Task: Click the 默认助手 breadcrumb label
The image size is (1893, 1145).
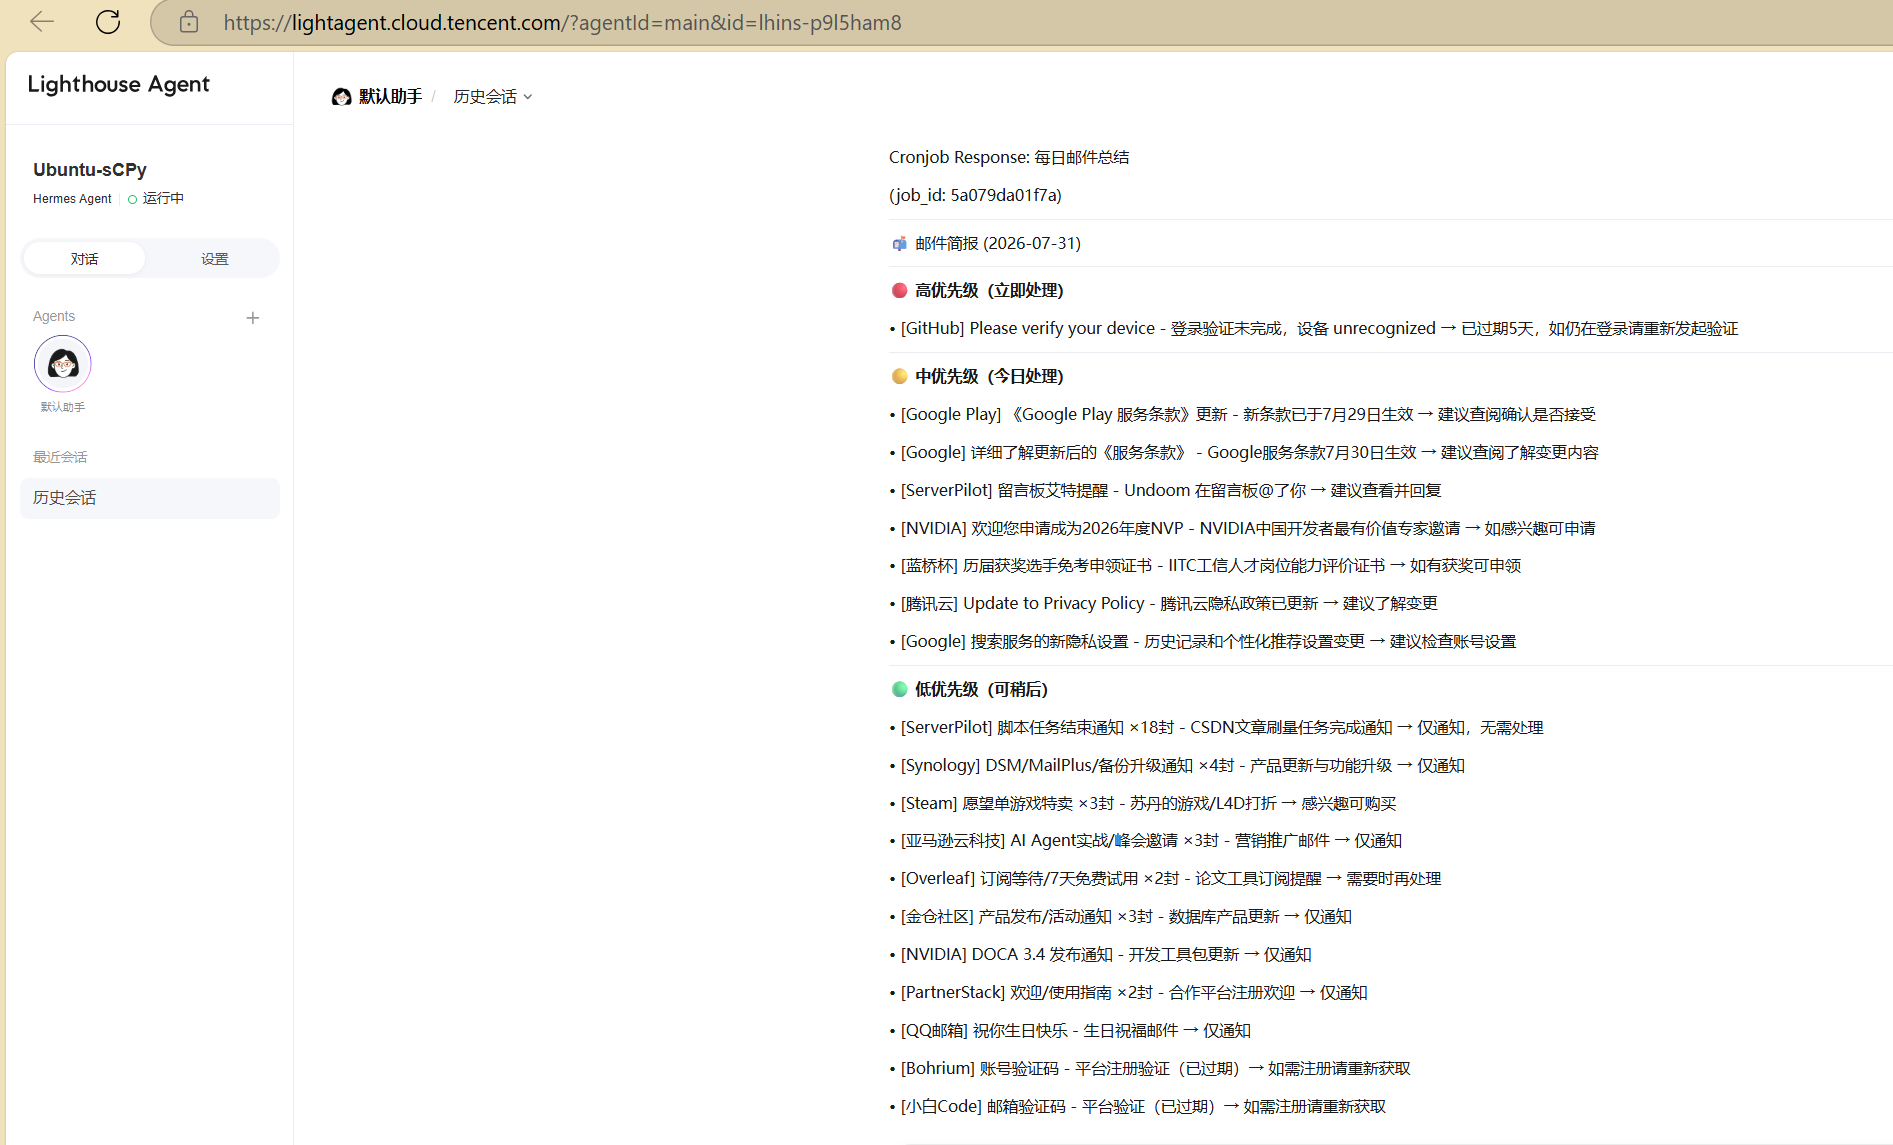Action: 391,97
